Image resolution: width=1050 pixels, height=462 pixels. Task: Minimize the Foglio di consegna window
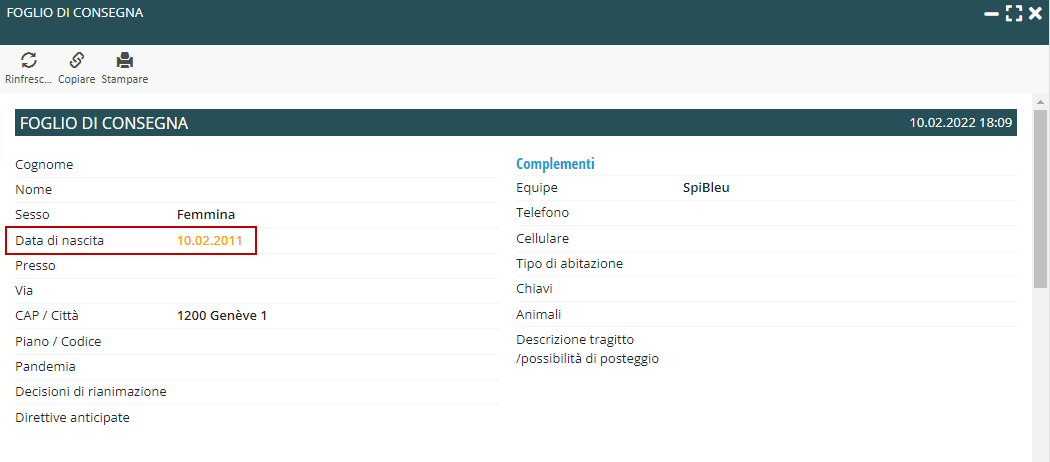click(x=991, y=14)
